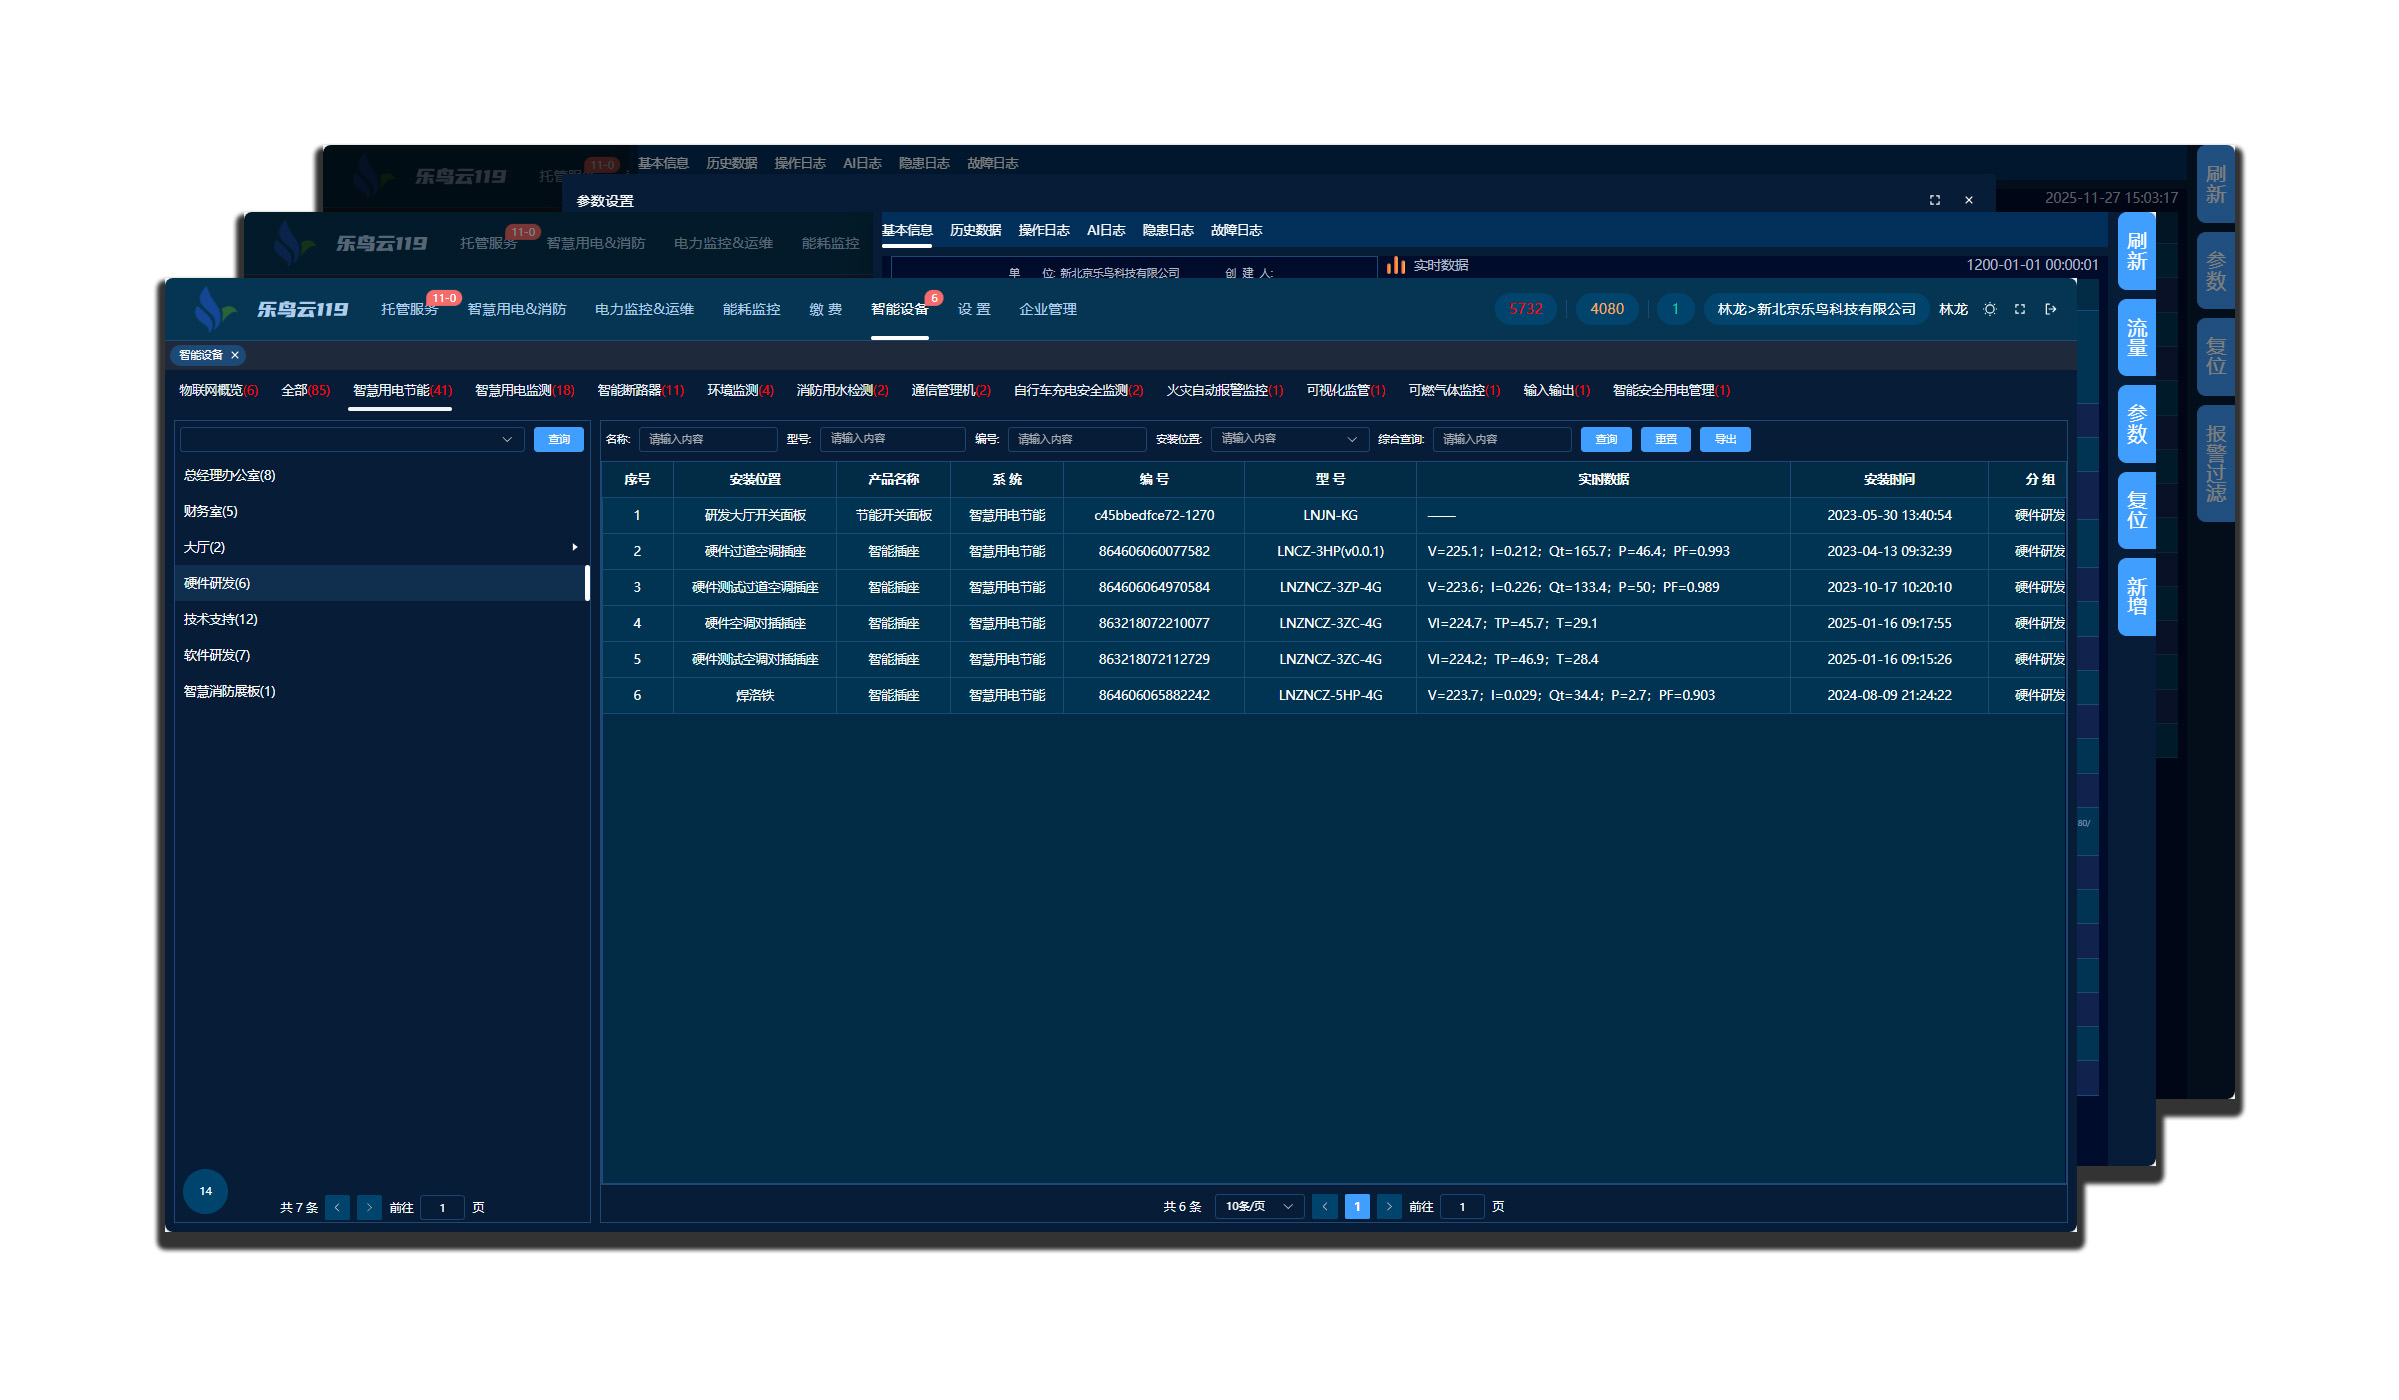Open the 10条/页 page size dropdown
Screen dimensions: 2399x1400
(x=1258, y=1207)
